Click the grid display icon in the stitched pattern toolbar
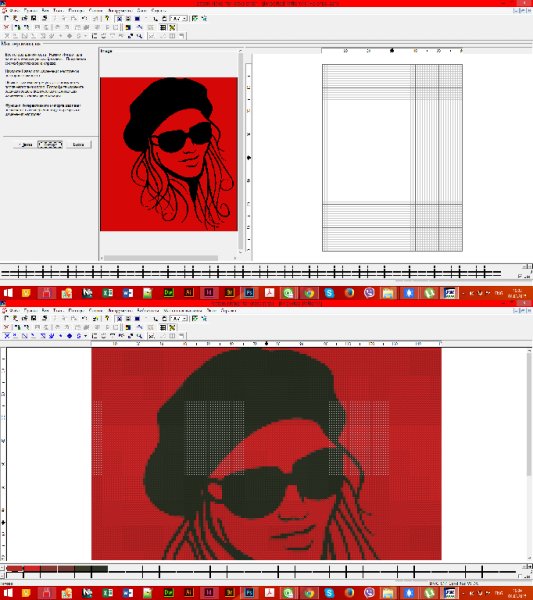The image size is (533, 600). coord(163,327)
